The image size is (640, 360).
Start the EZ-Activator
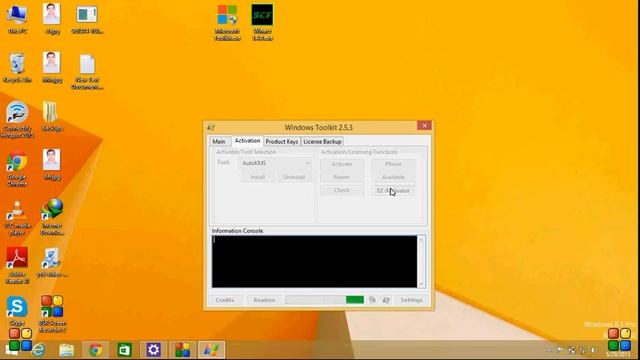coord(393,191)
